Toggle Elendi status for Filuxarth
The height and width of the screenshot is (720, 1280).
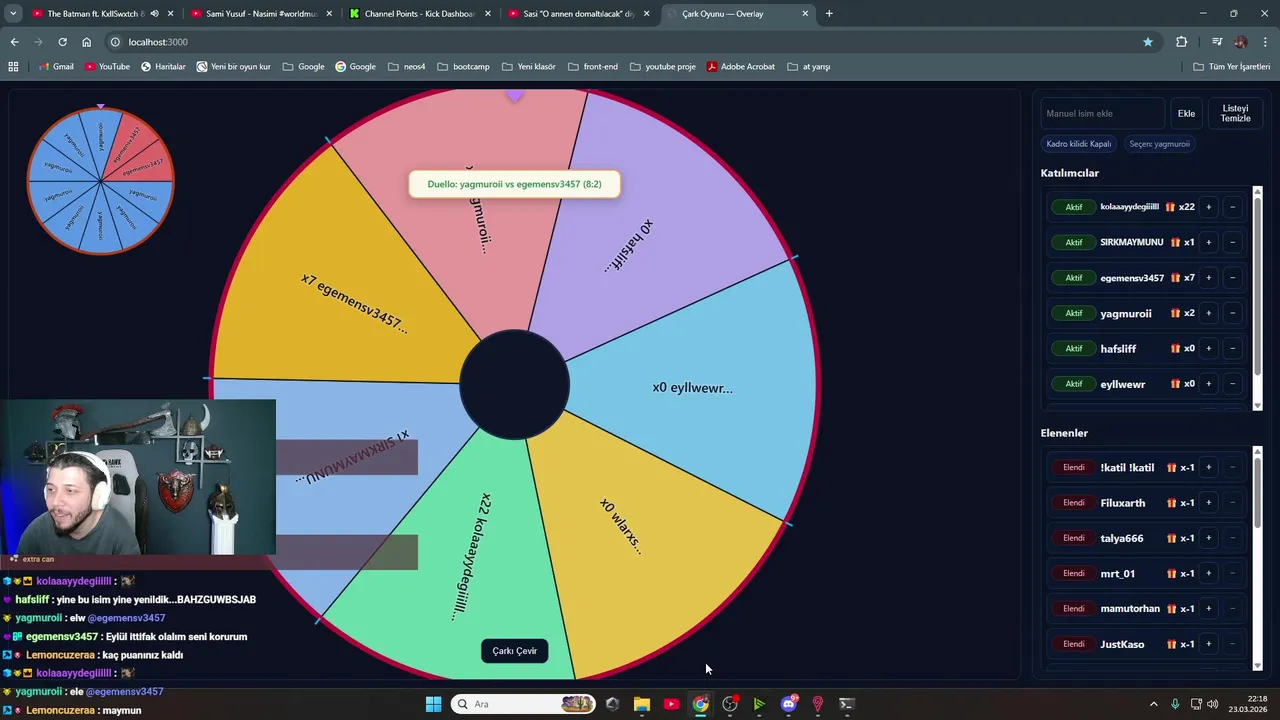(1073, 503)
